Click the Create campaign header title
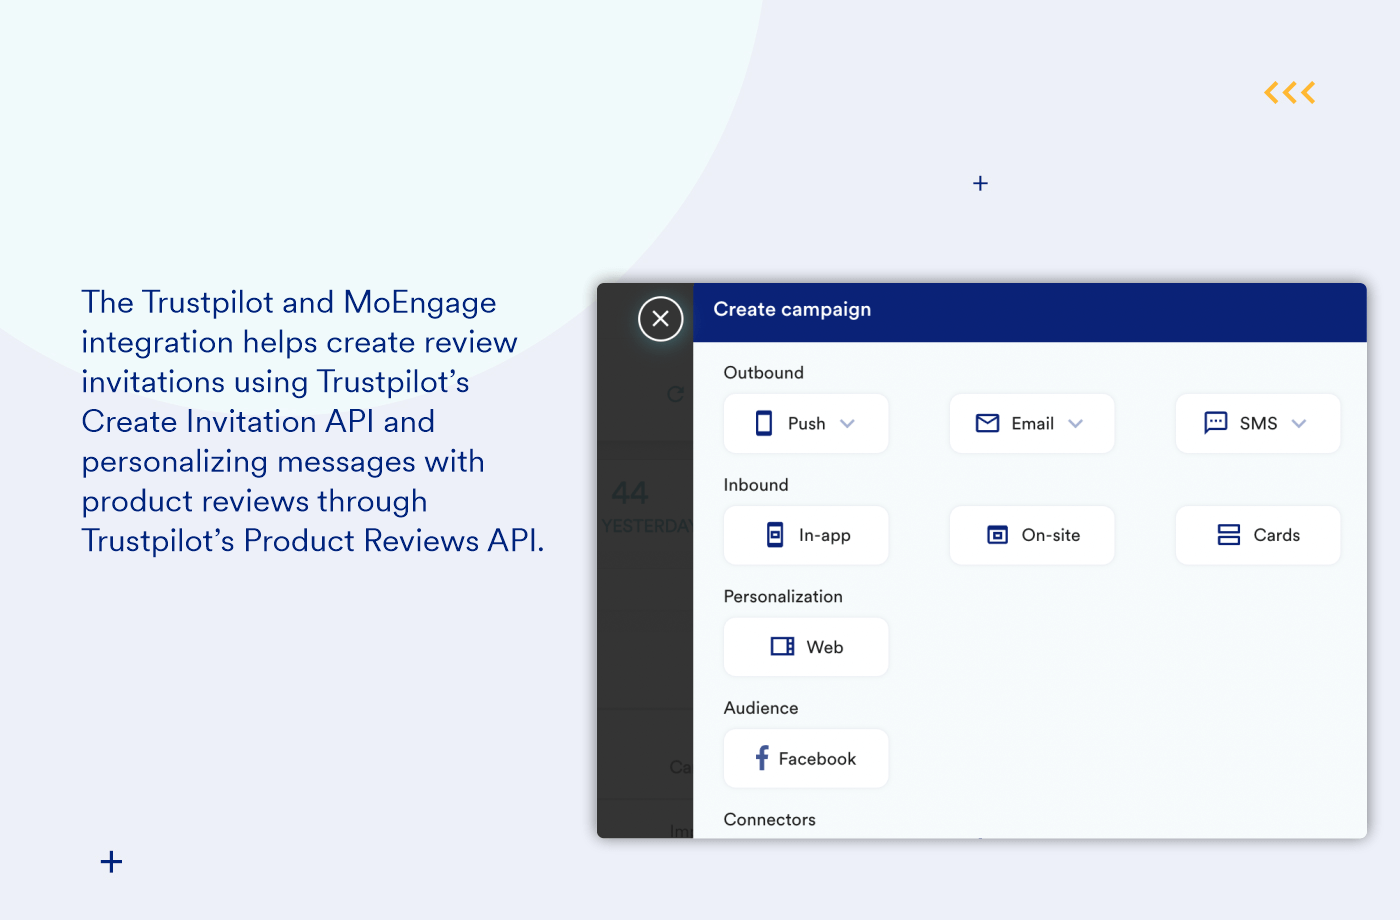 pyautogui.click(x=792, y=310)
